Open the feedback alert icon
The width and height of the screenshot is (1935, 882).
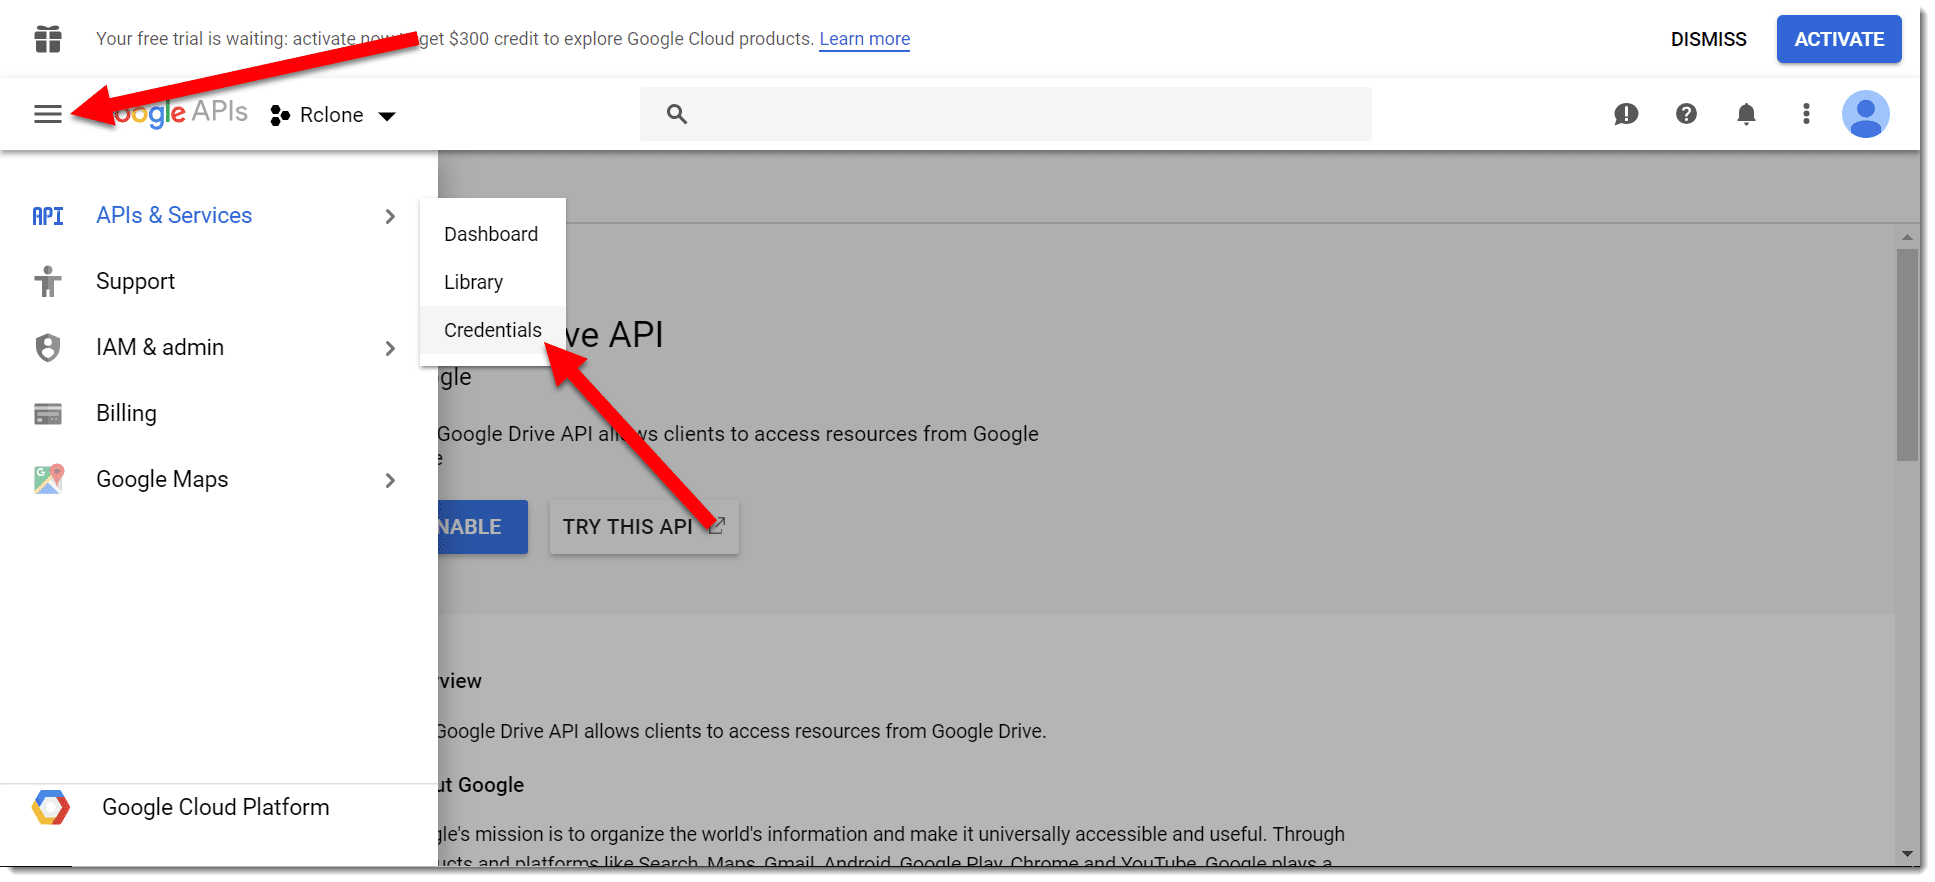[x=1626, y=114]
